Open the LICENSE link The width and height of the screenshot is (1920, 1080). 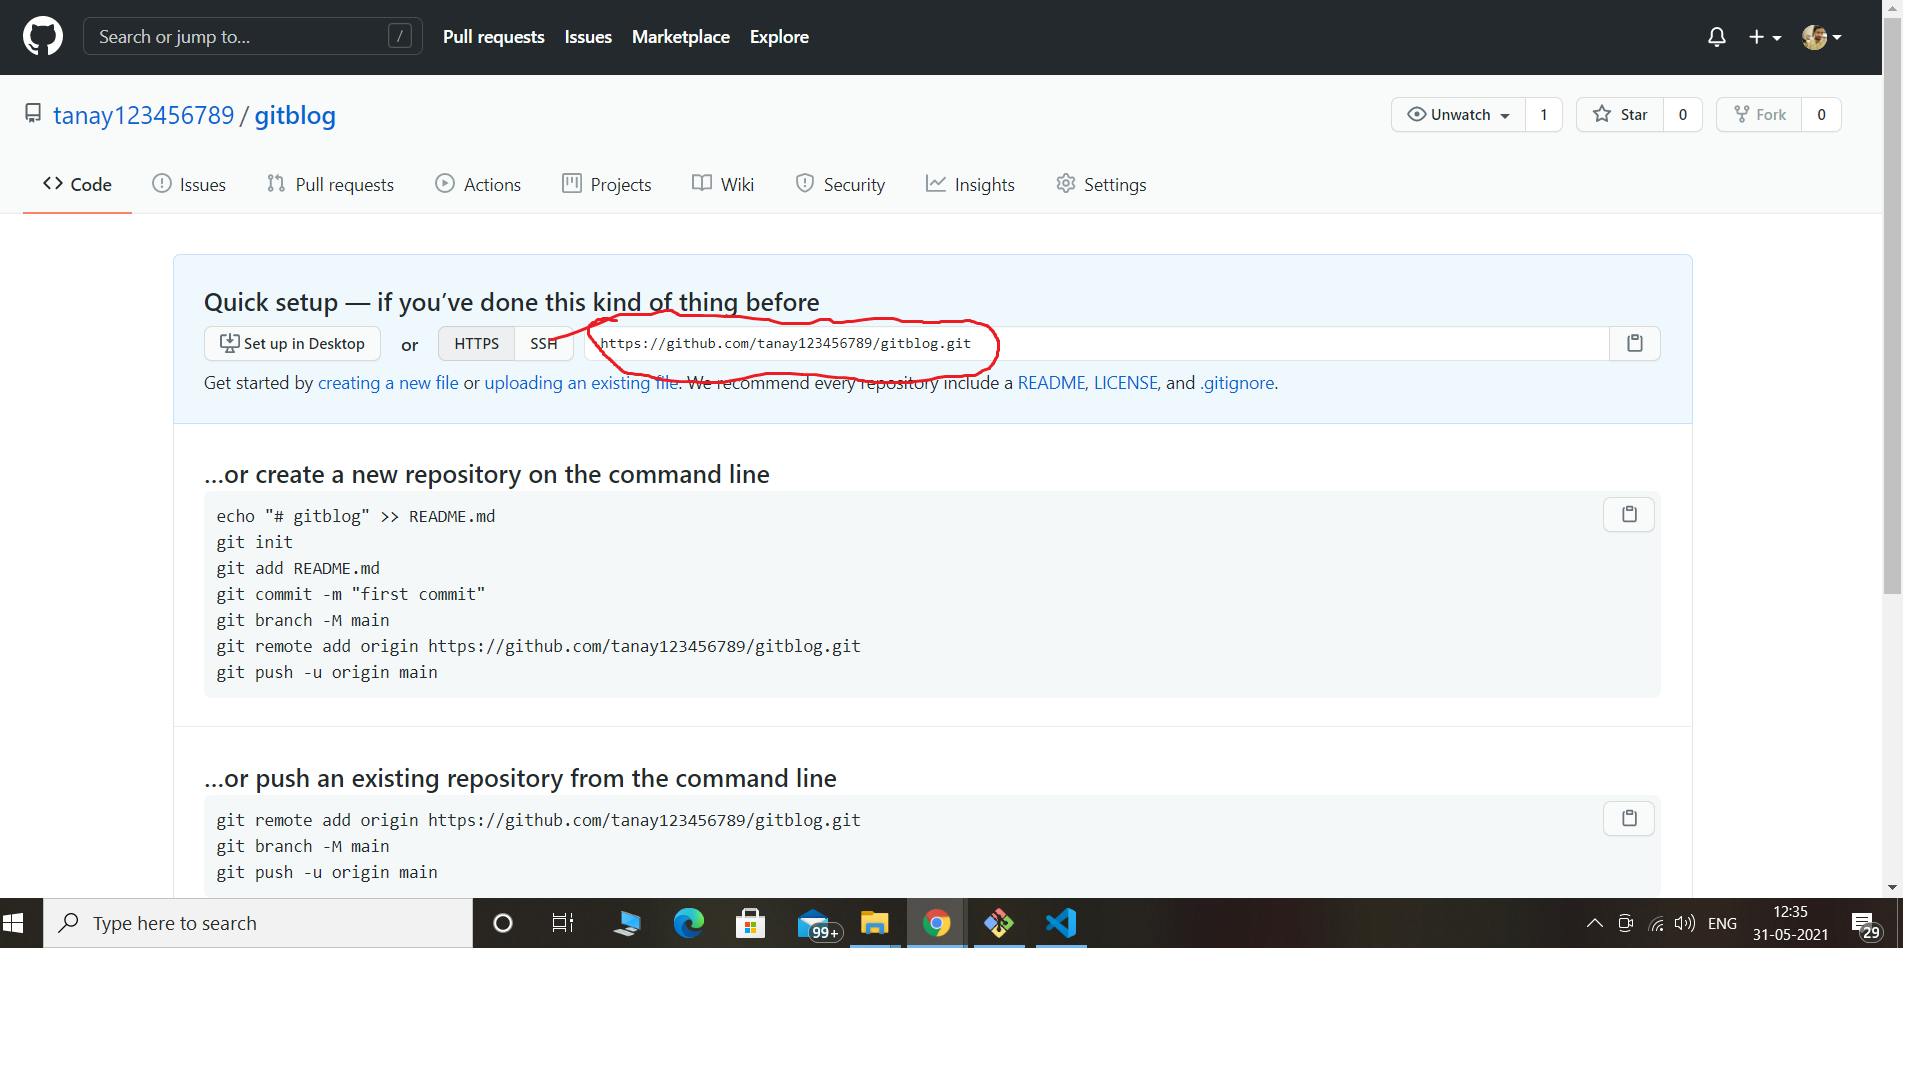pyautogui.click(x=1125, y=383)
